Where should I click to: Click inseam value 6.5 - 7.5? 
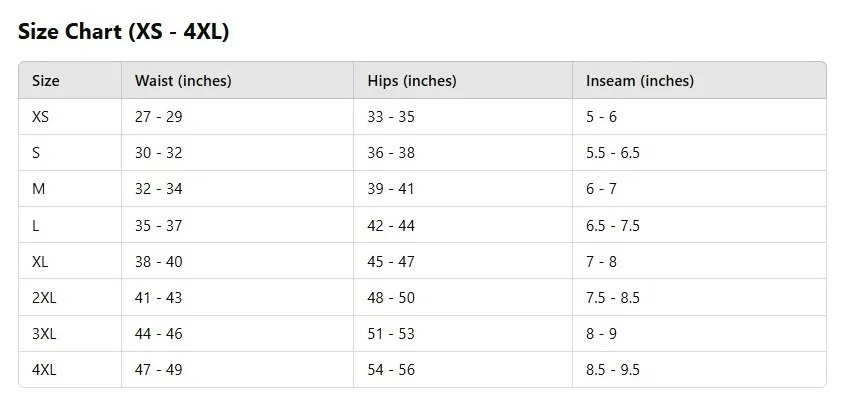coord(613,225)
